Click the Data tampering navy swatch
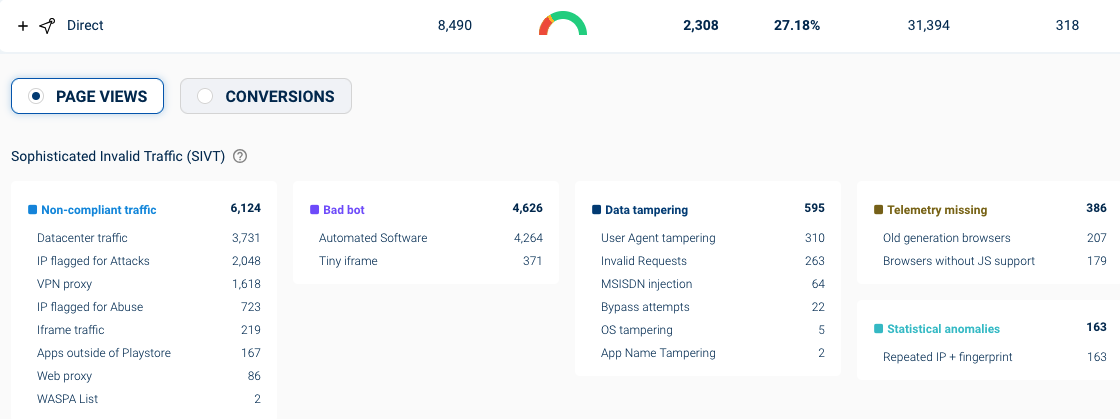This screenshot has width=1120, height=419. 596,210
